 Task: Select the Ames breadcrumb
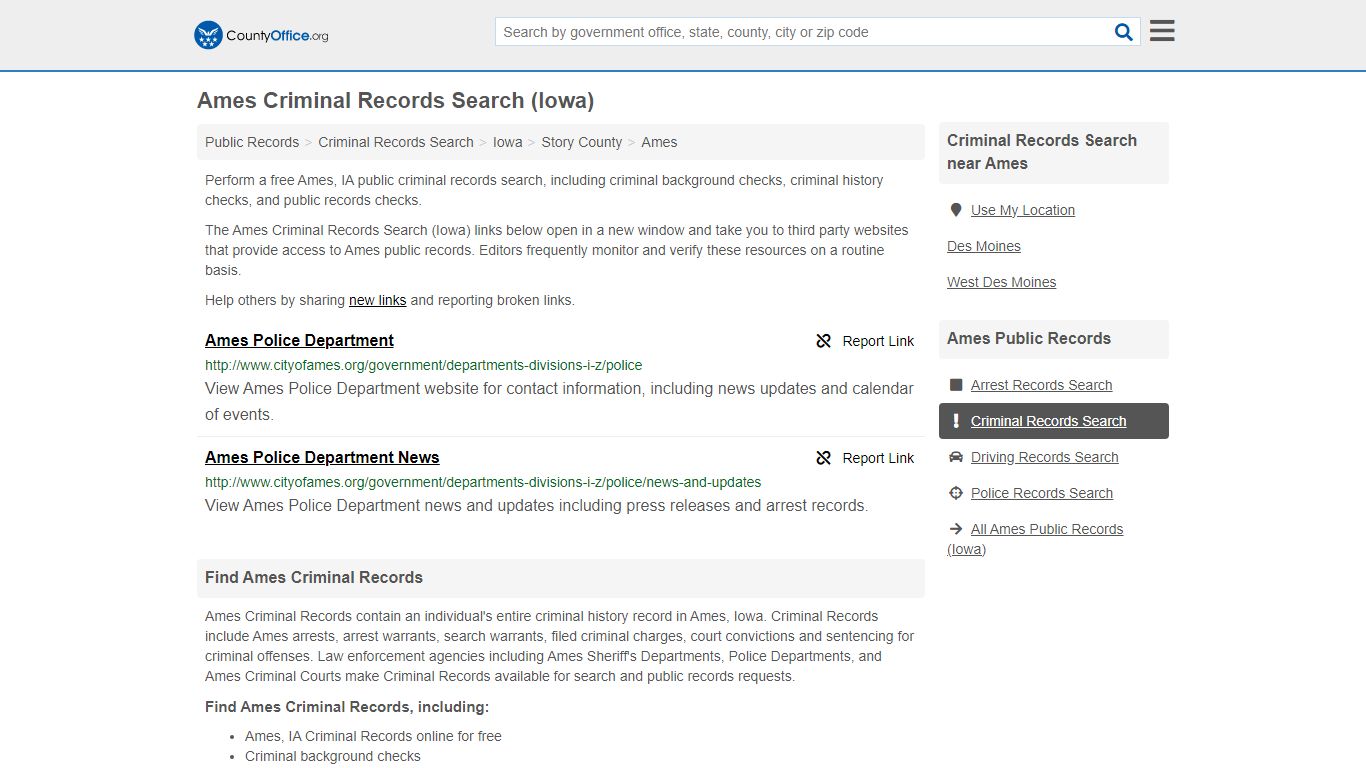(x=659, y=142)
